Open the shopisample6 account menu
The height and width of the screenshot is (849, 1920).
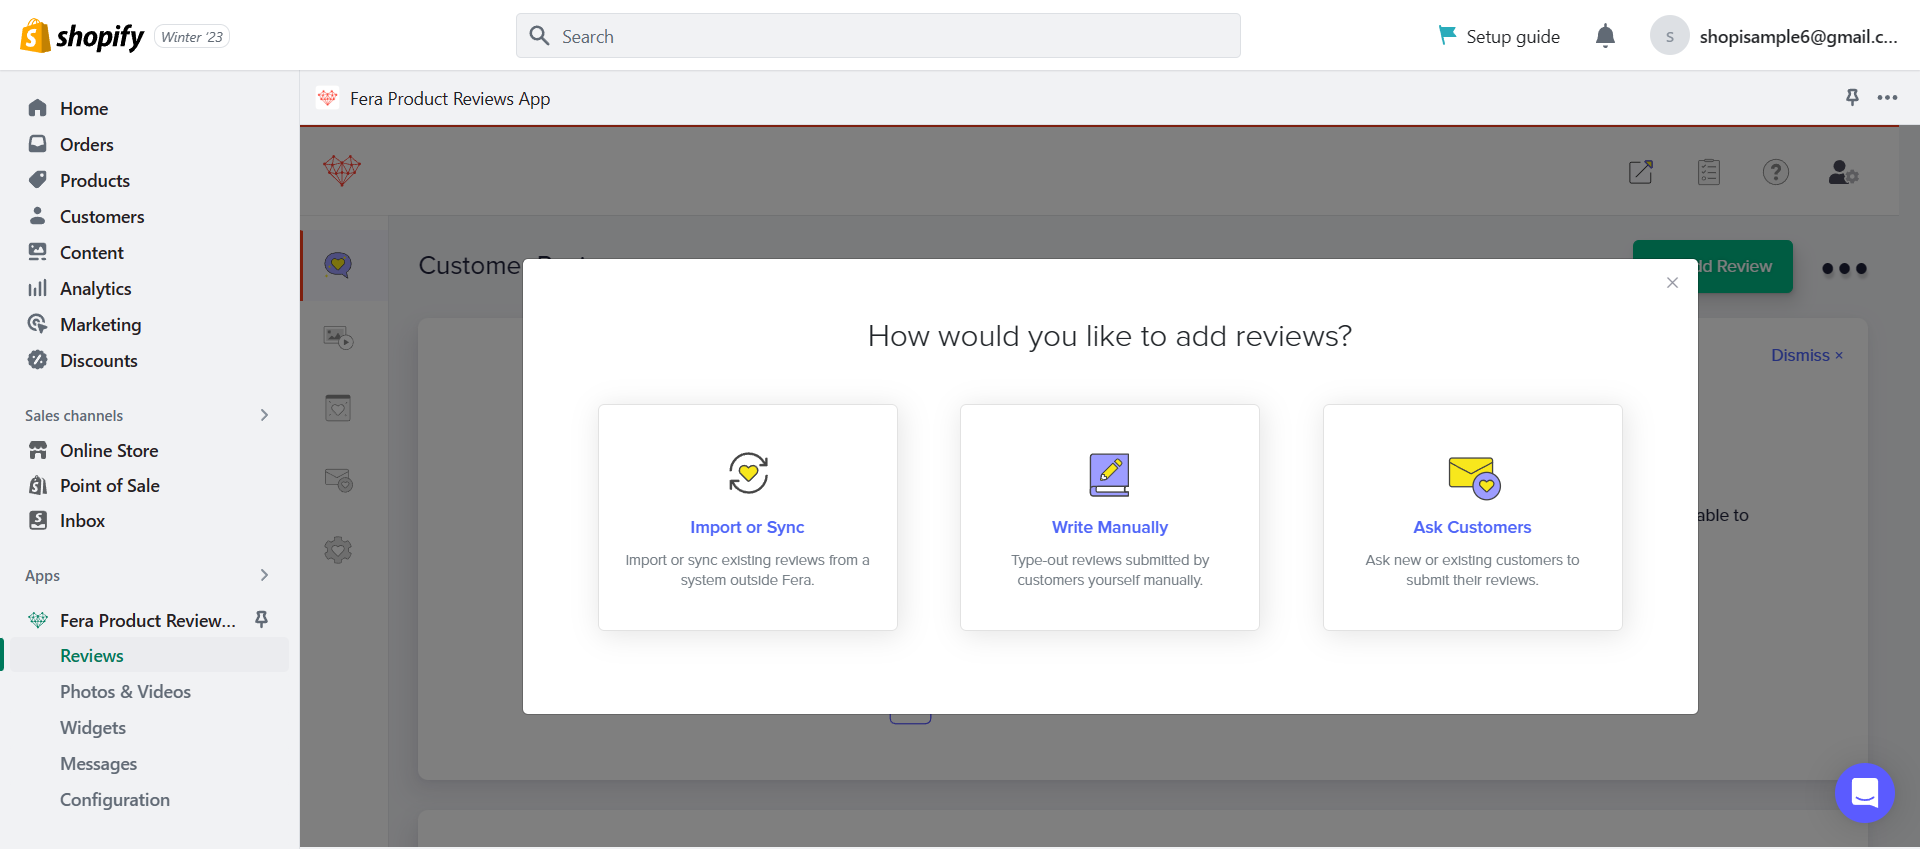pyautogui.click(x=1774, y=36)
